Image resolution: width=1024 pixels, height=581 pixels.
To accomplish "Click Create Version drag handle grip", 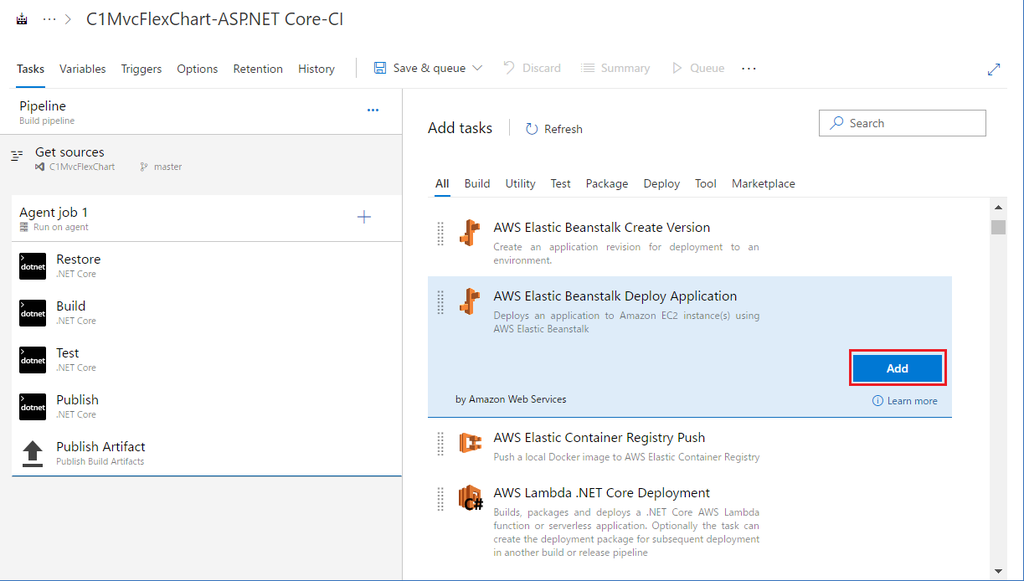I will 440,233.
